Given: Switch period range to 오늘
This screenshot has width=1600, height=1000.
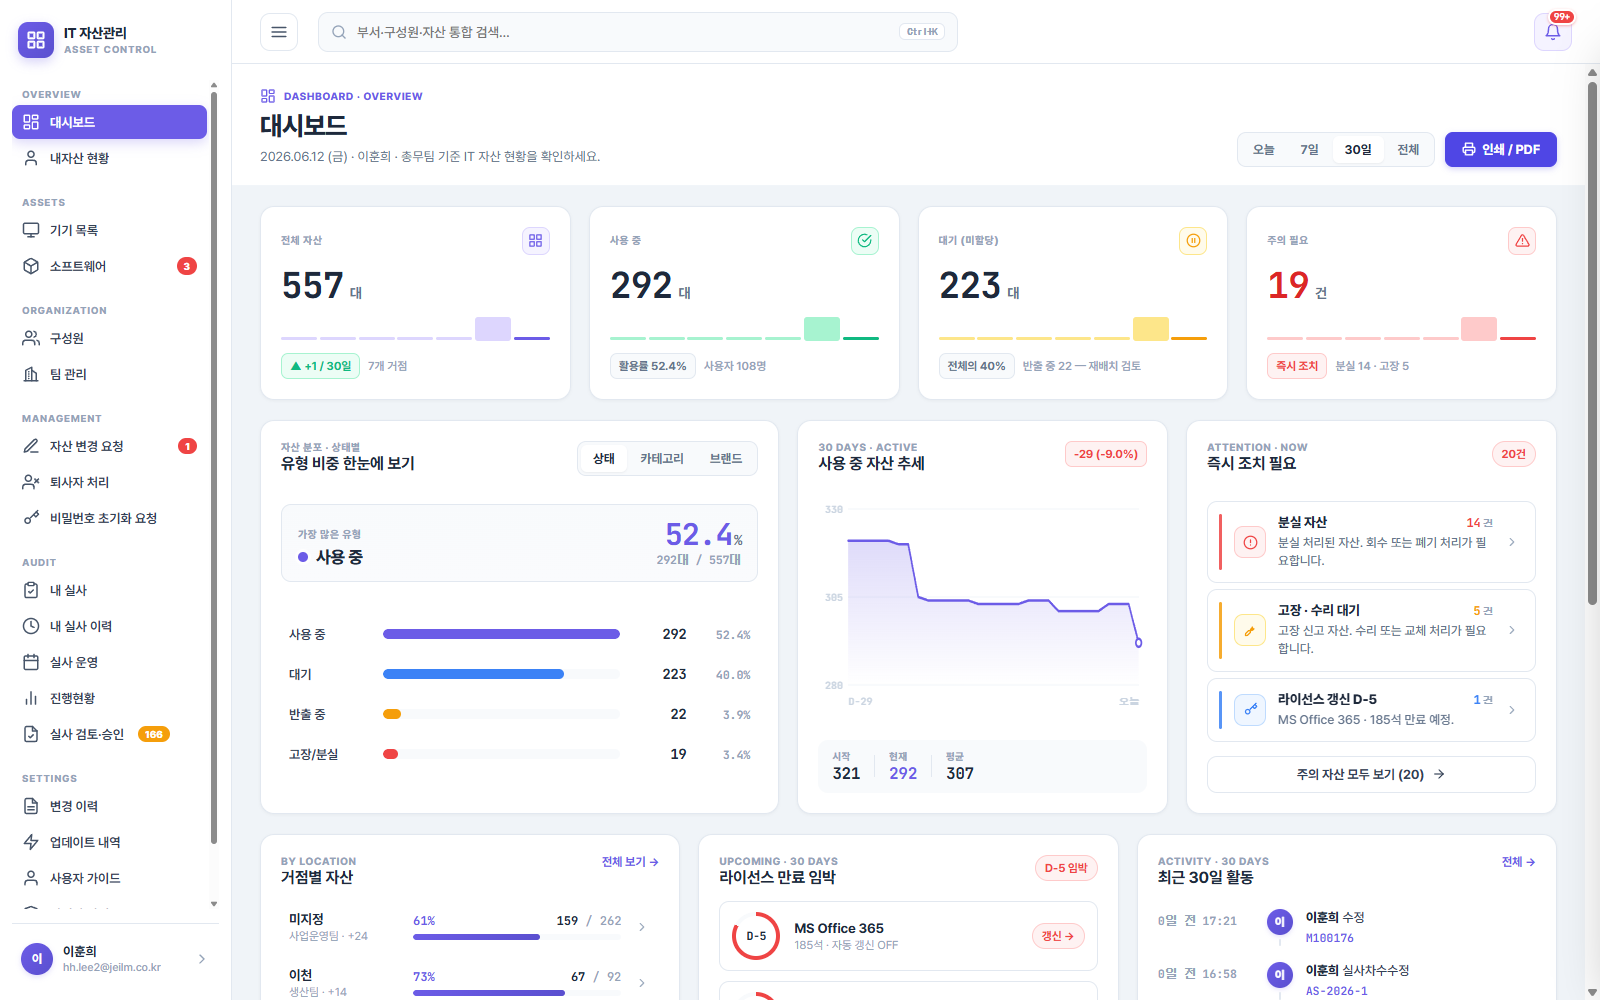Looking at the screenshot, I should pos(1264,150).
